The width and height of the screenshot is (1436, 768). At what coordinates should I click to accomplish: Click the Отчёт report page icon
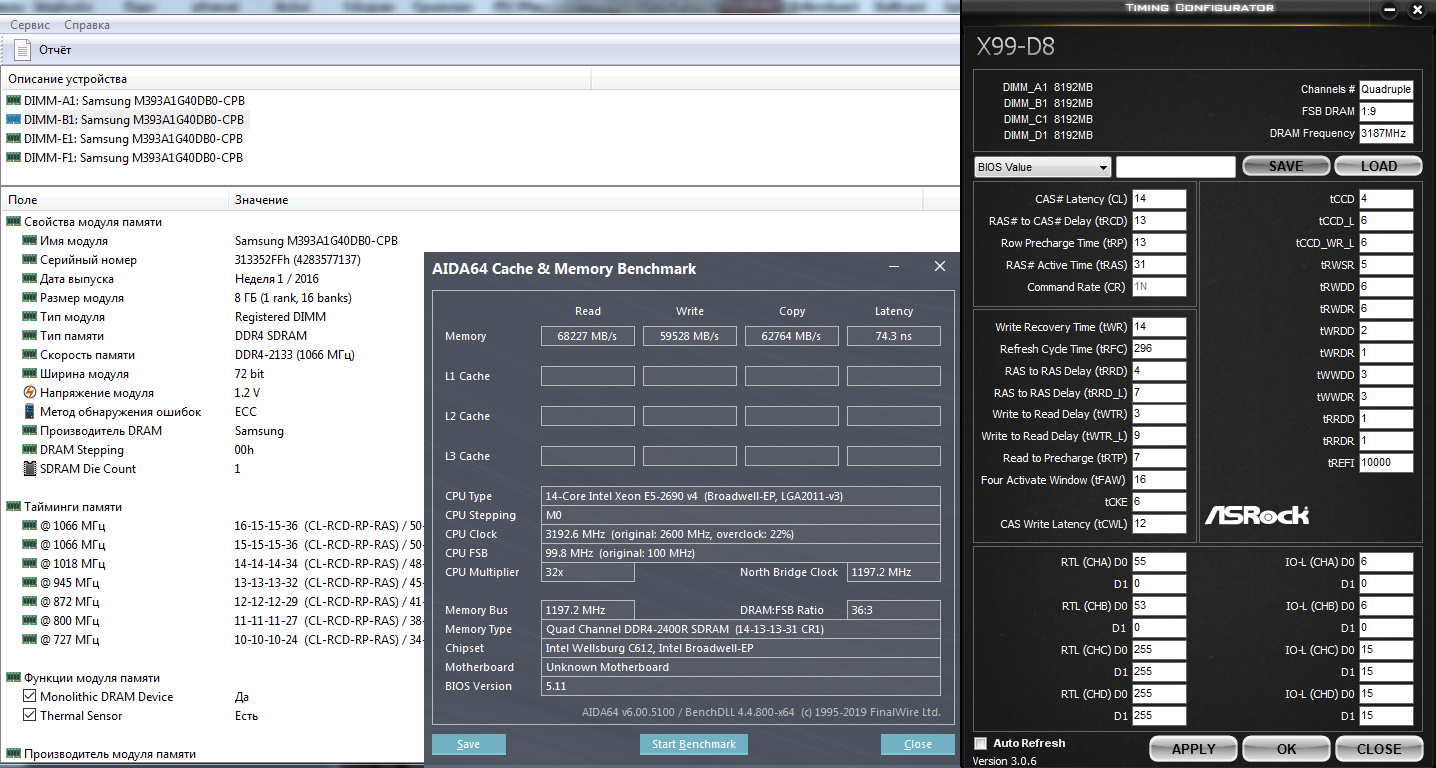(22, 49)
